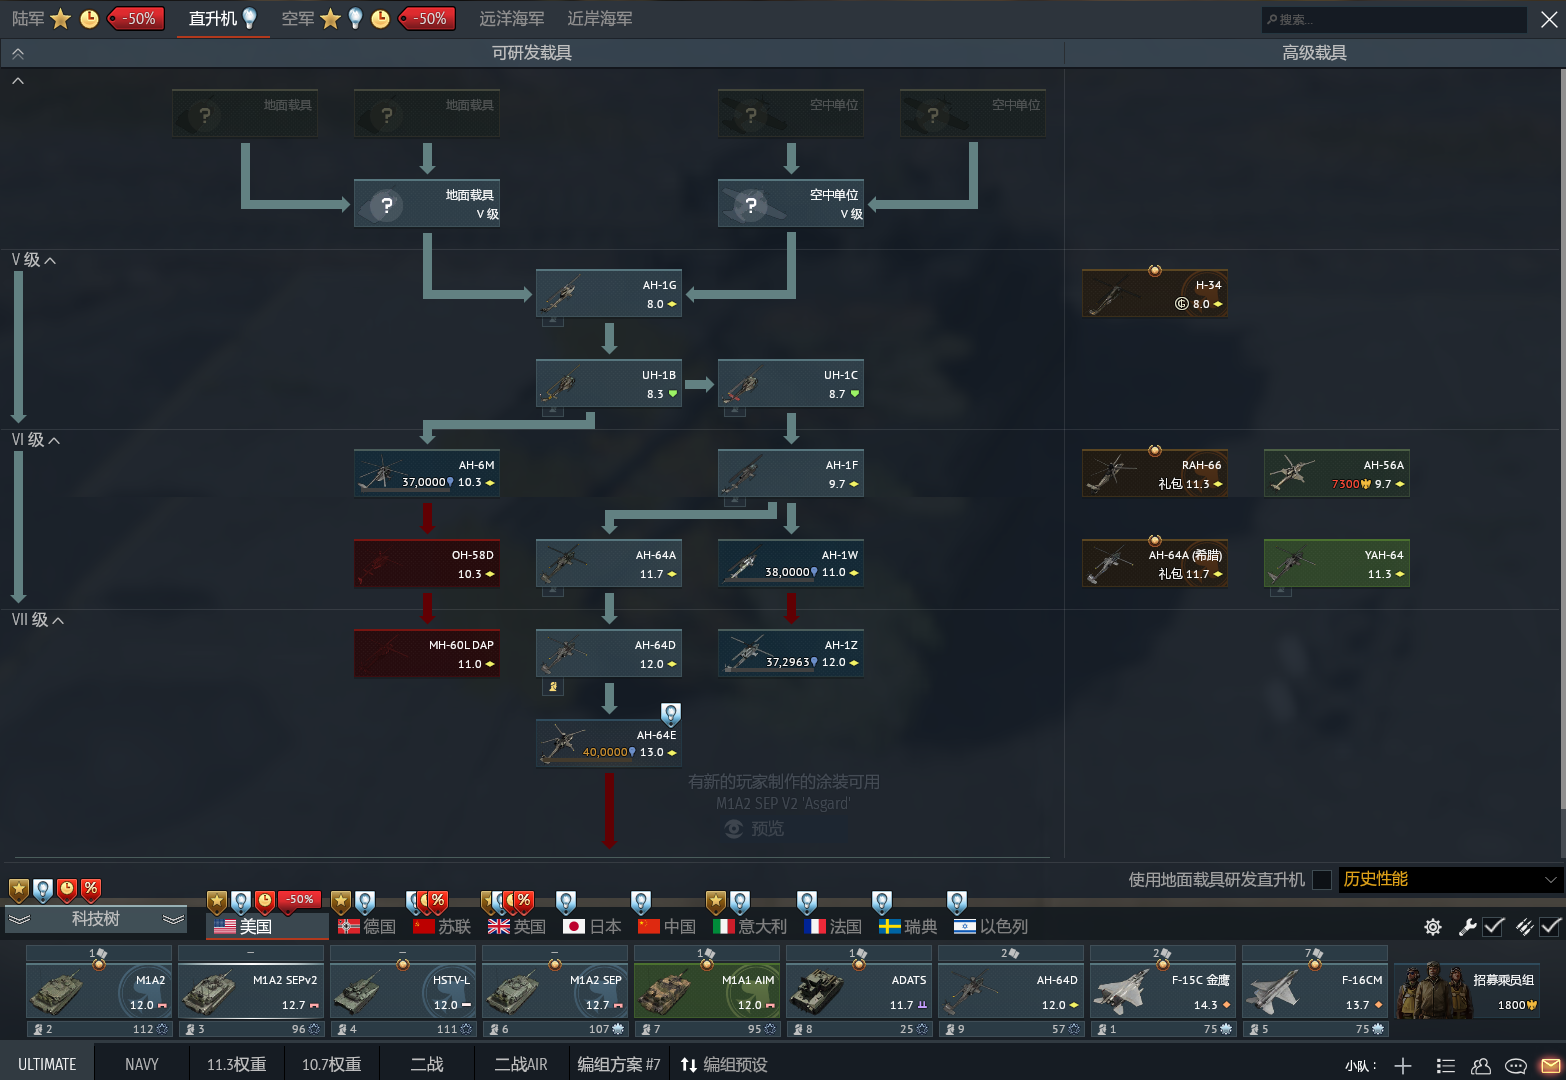Expand the 科技树 panel selector

click(x=96, y=919)
